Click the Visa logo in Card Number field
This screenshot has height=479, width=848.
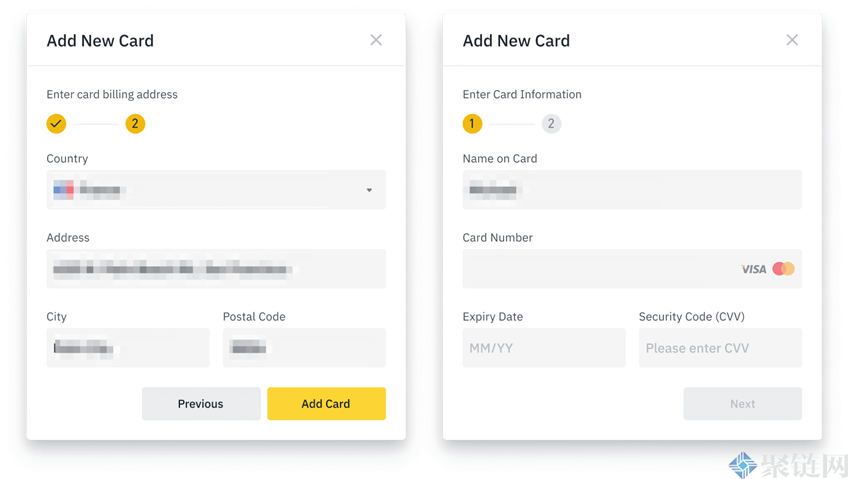tap(753, 269)
